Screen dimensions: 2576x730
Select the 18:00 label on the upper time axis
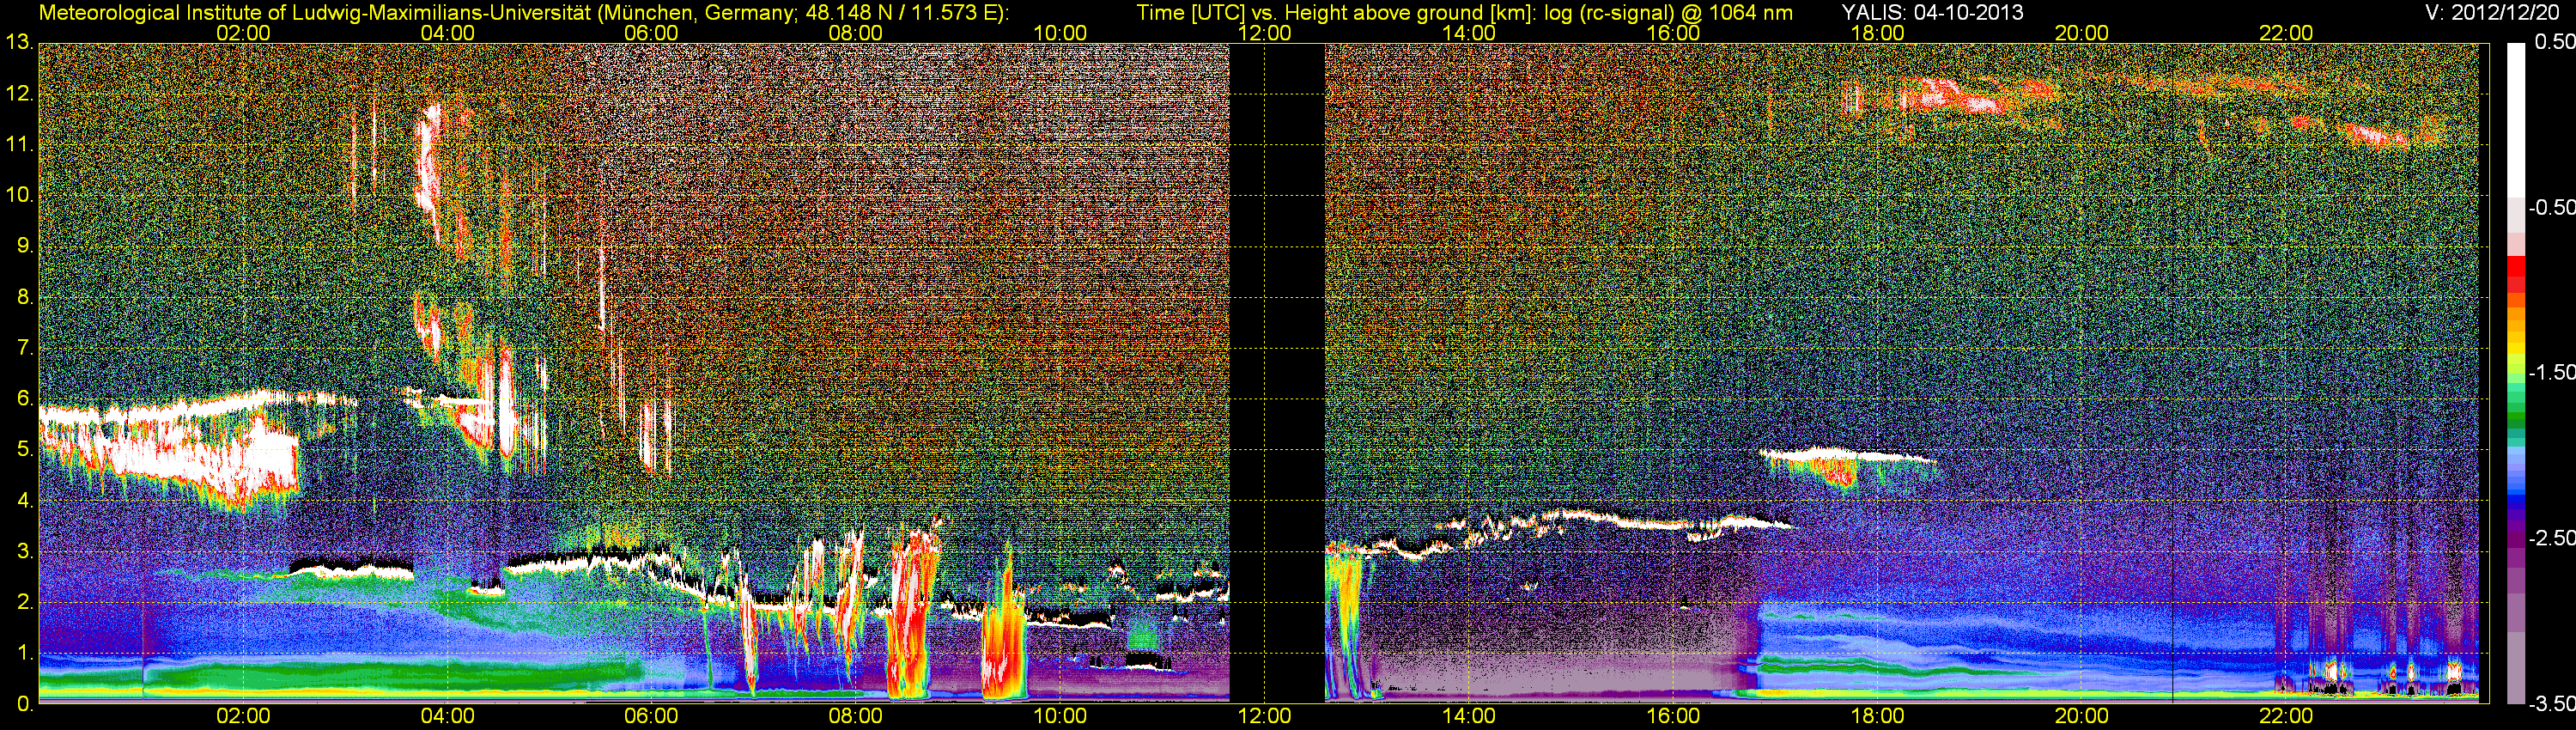1877,33
